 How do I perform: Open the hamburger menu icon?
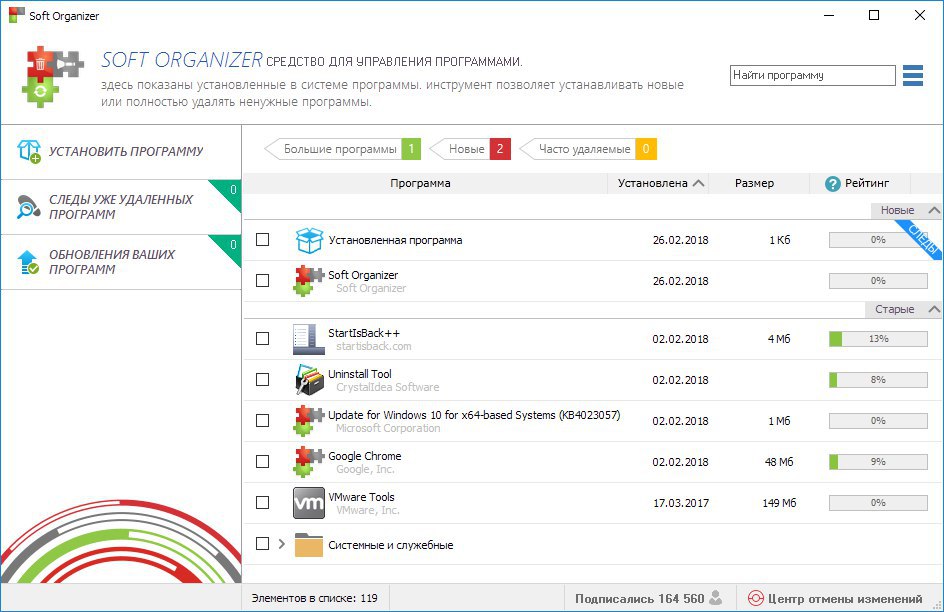[x=913, y=76]
